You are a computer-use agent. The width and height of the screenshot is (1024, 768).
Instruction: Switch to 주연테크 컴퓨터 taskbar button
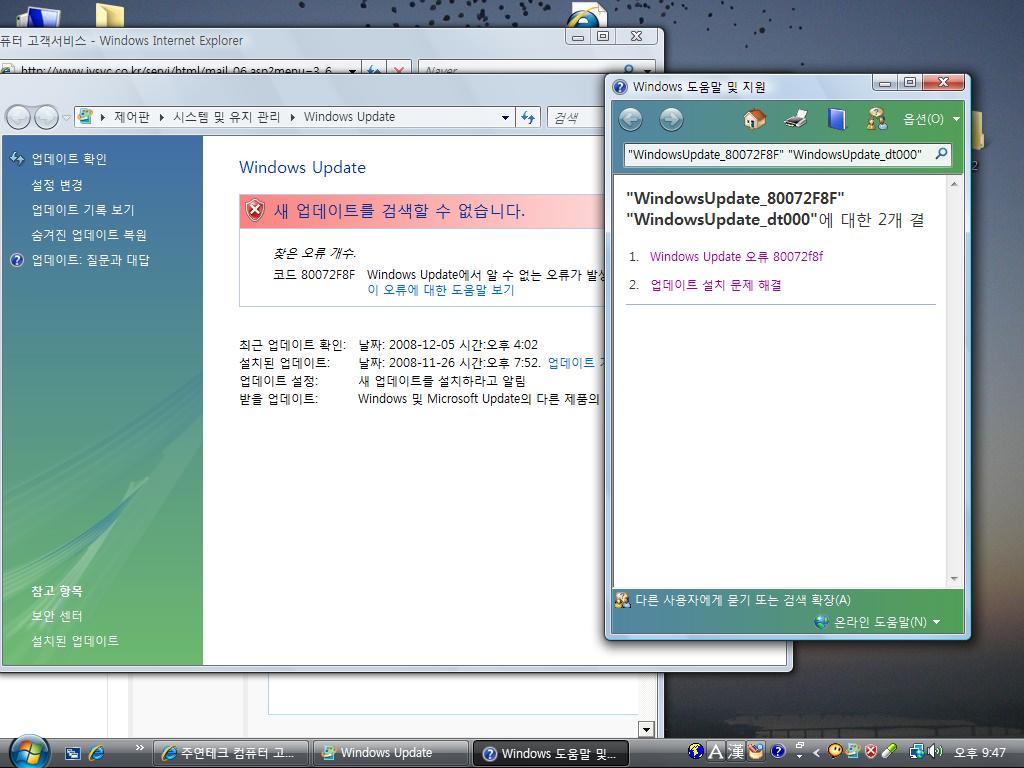pyautogui.click(x=231, y=753)
